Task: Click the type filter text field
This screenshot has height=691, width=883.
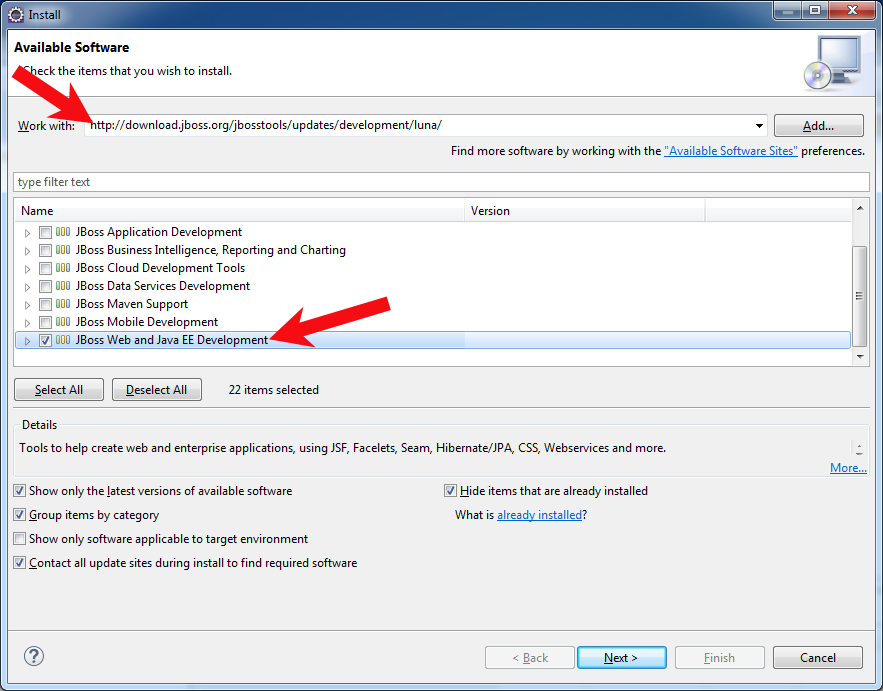Action: pos(441,182)
